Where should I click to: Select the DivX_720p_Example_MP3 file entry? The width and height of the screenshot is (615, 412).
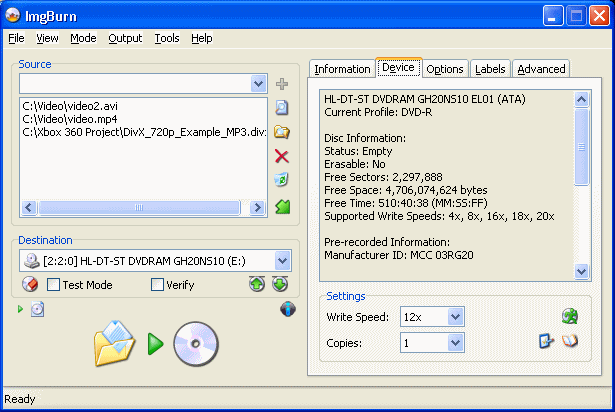click(x=144, y=132)
